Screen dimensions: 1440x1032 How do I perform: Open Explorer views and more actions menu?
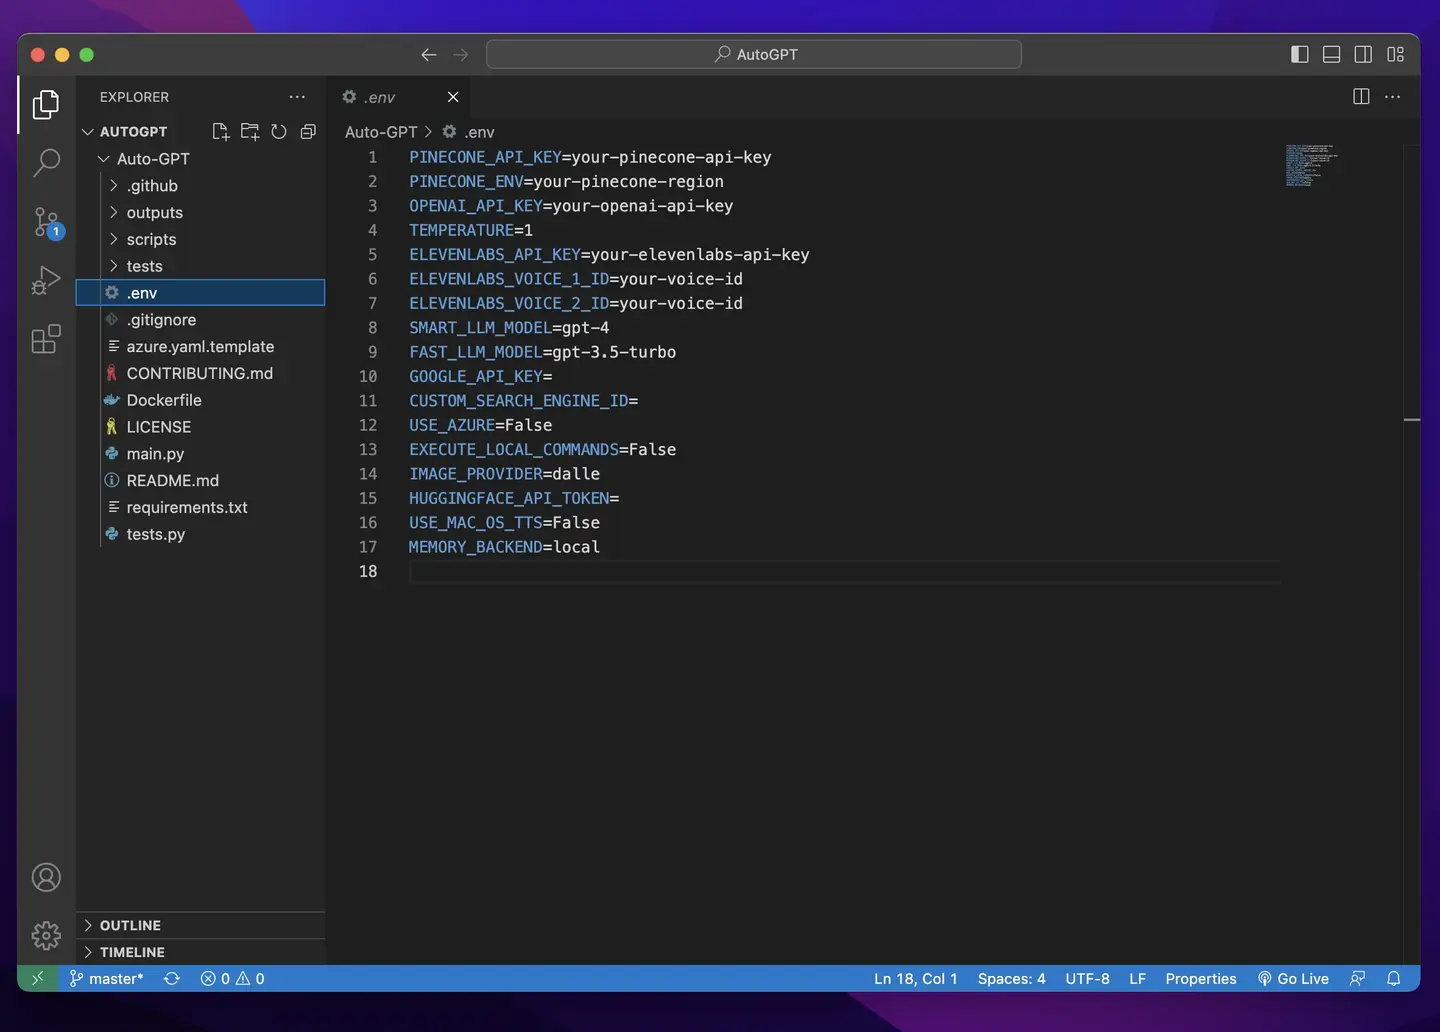[297, 97]
